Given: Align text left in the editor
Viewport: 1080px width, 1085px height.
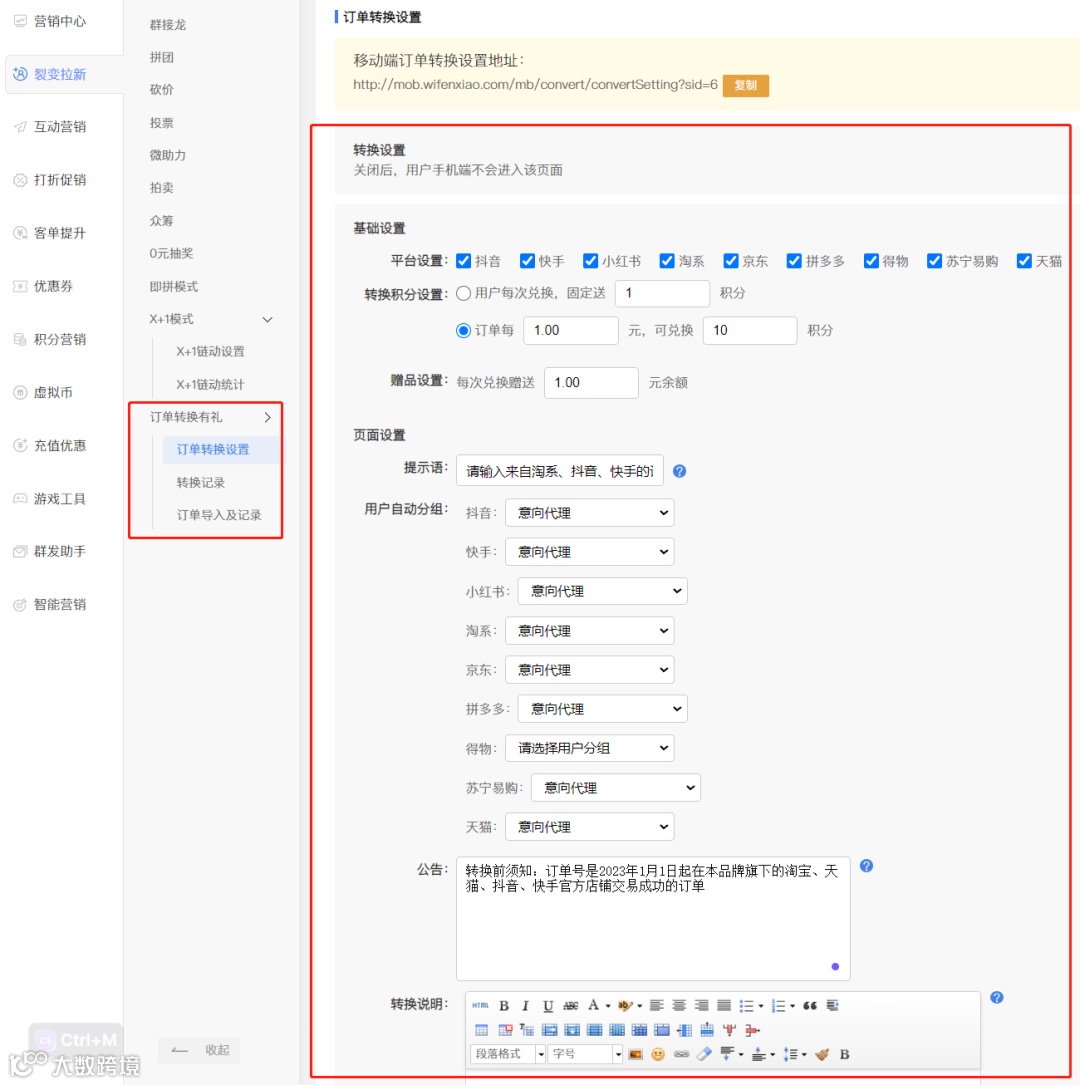Looking at the screenshot, I should [x=657, y=1005].
